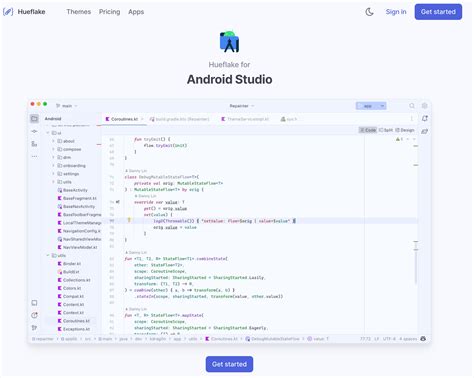Select the Split view mode
This screenshot has height=378, width=474.
386,130
